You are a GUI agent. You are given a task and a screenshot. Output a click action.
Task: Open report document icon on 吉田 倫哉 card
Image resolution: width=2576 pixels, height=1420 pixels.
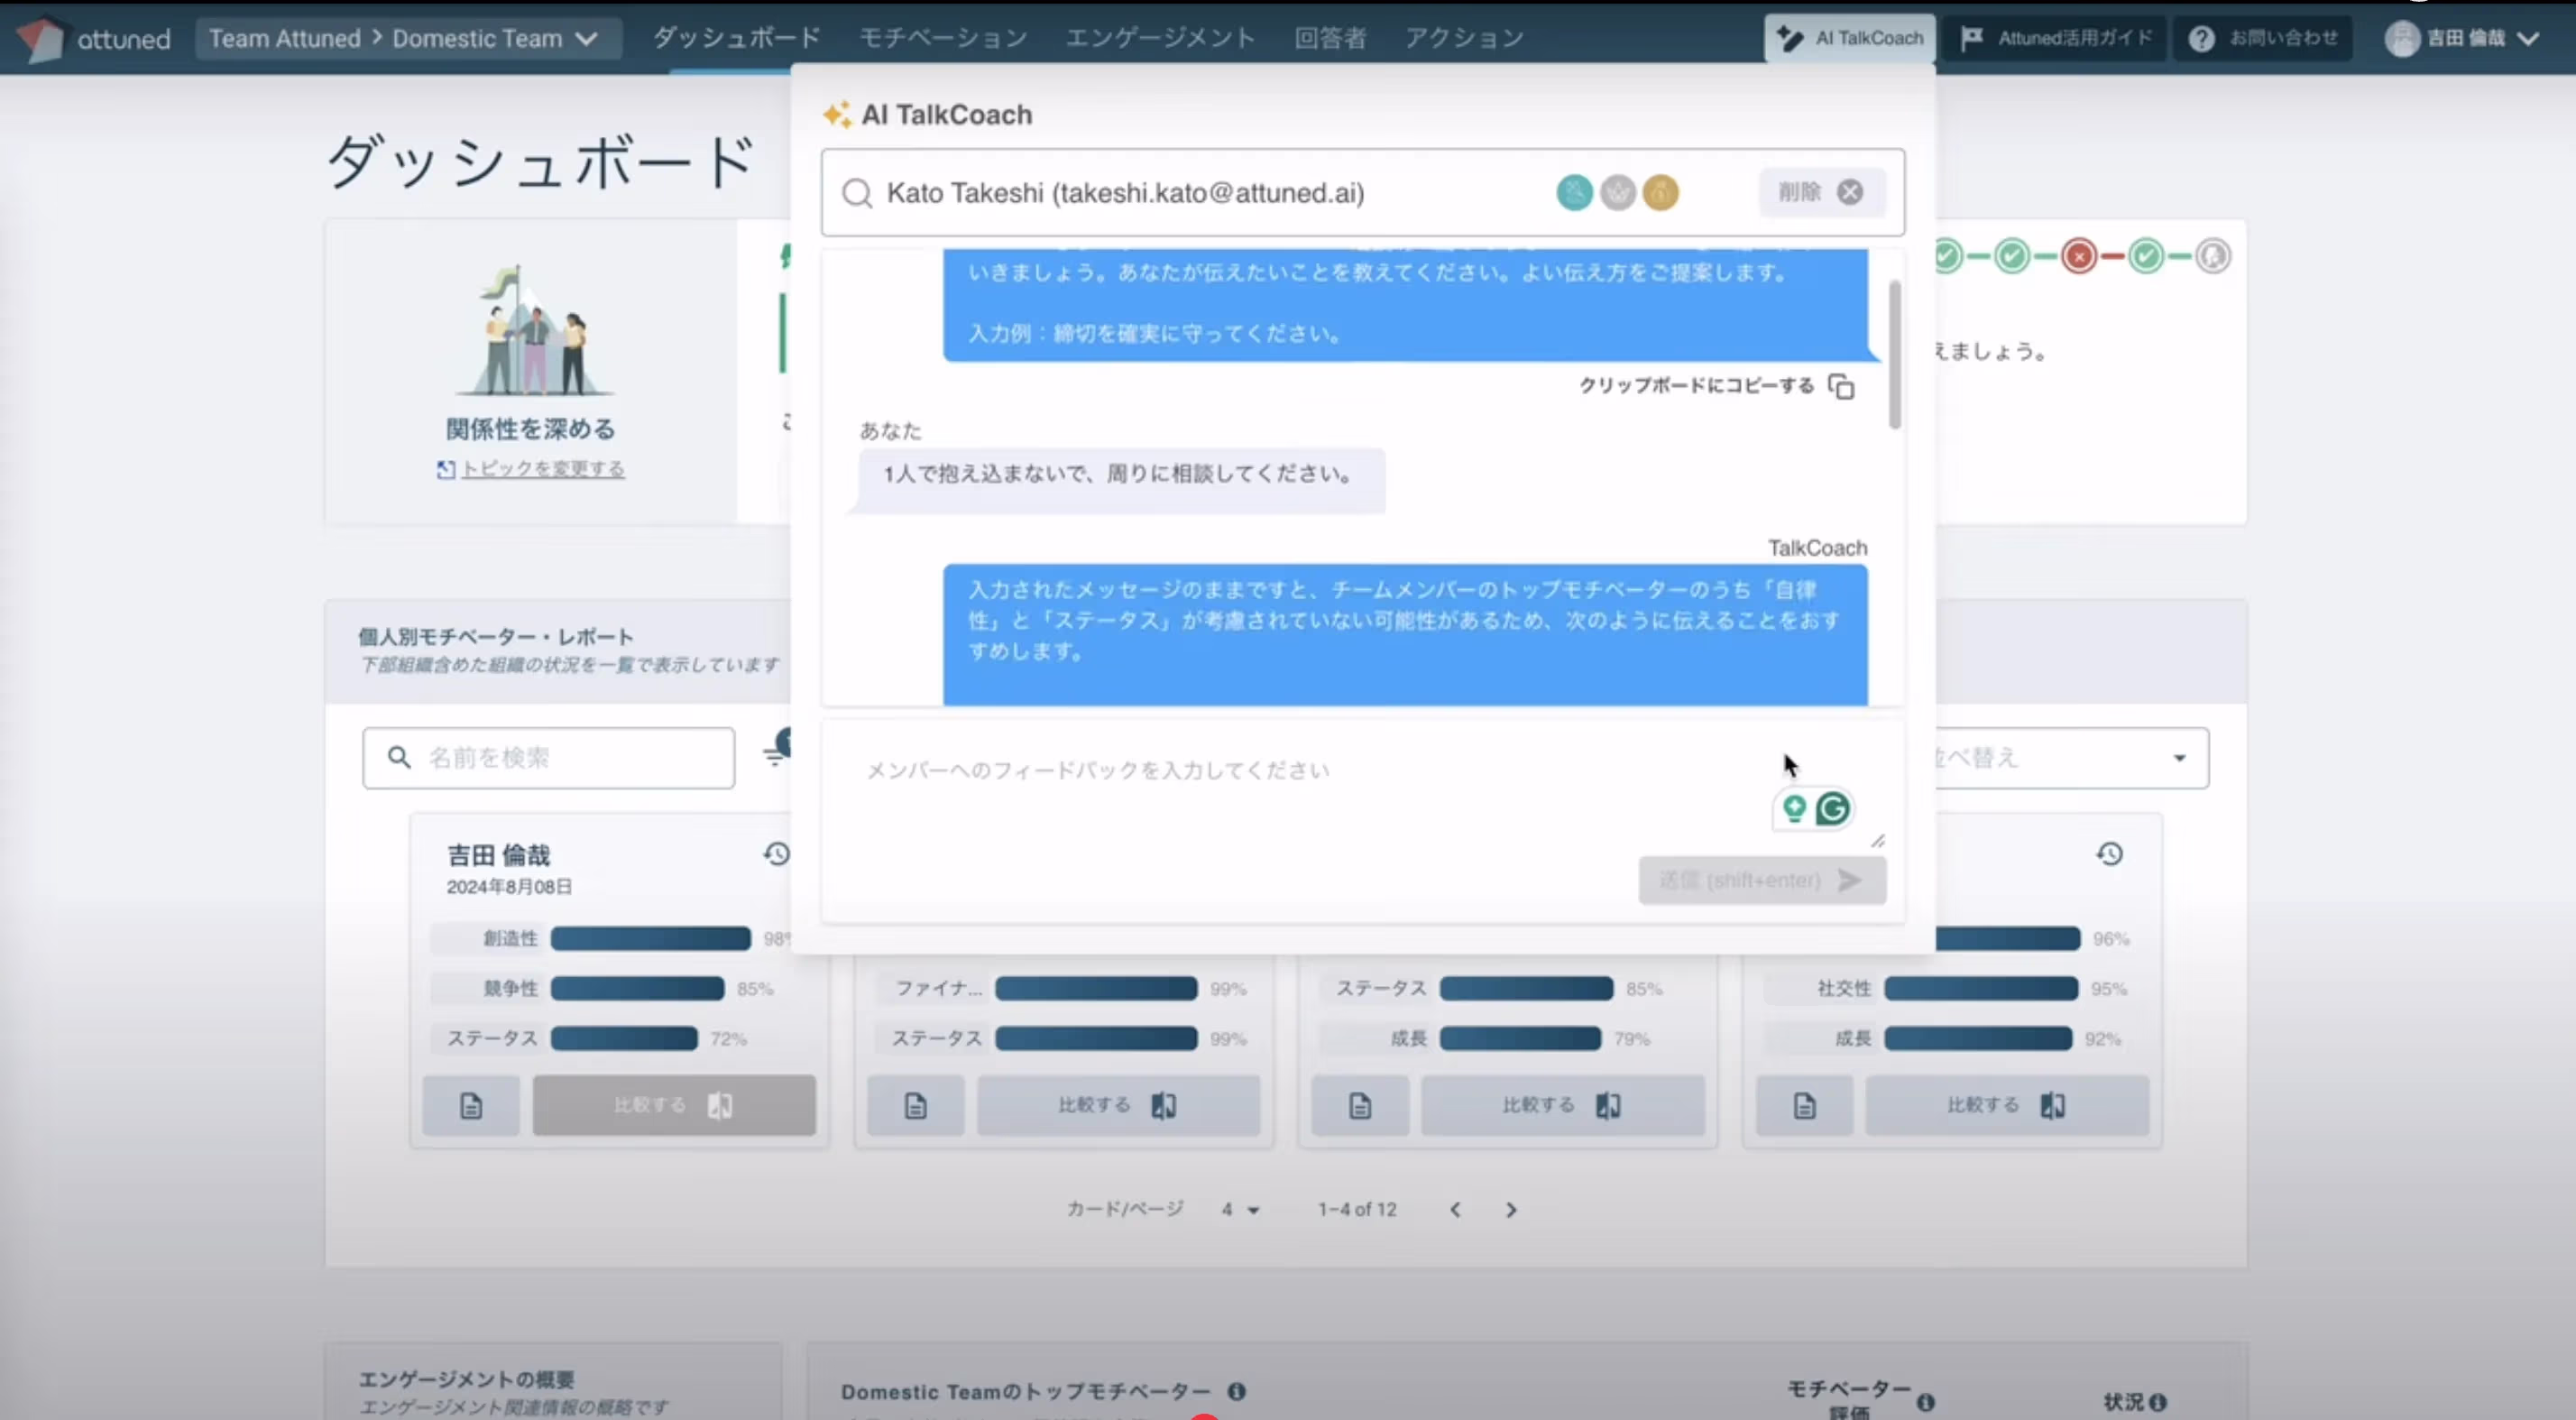(471, 1105)
